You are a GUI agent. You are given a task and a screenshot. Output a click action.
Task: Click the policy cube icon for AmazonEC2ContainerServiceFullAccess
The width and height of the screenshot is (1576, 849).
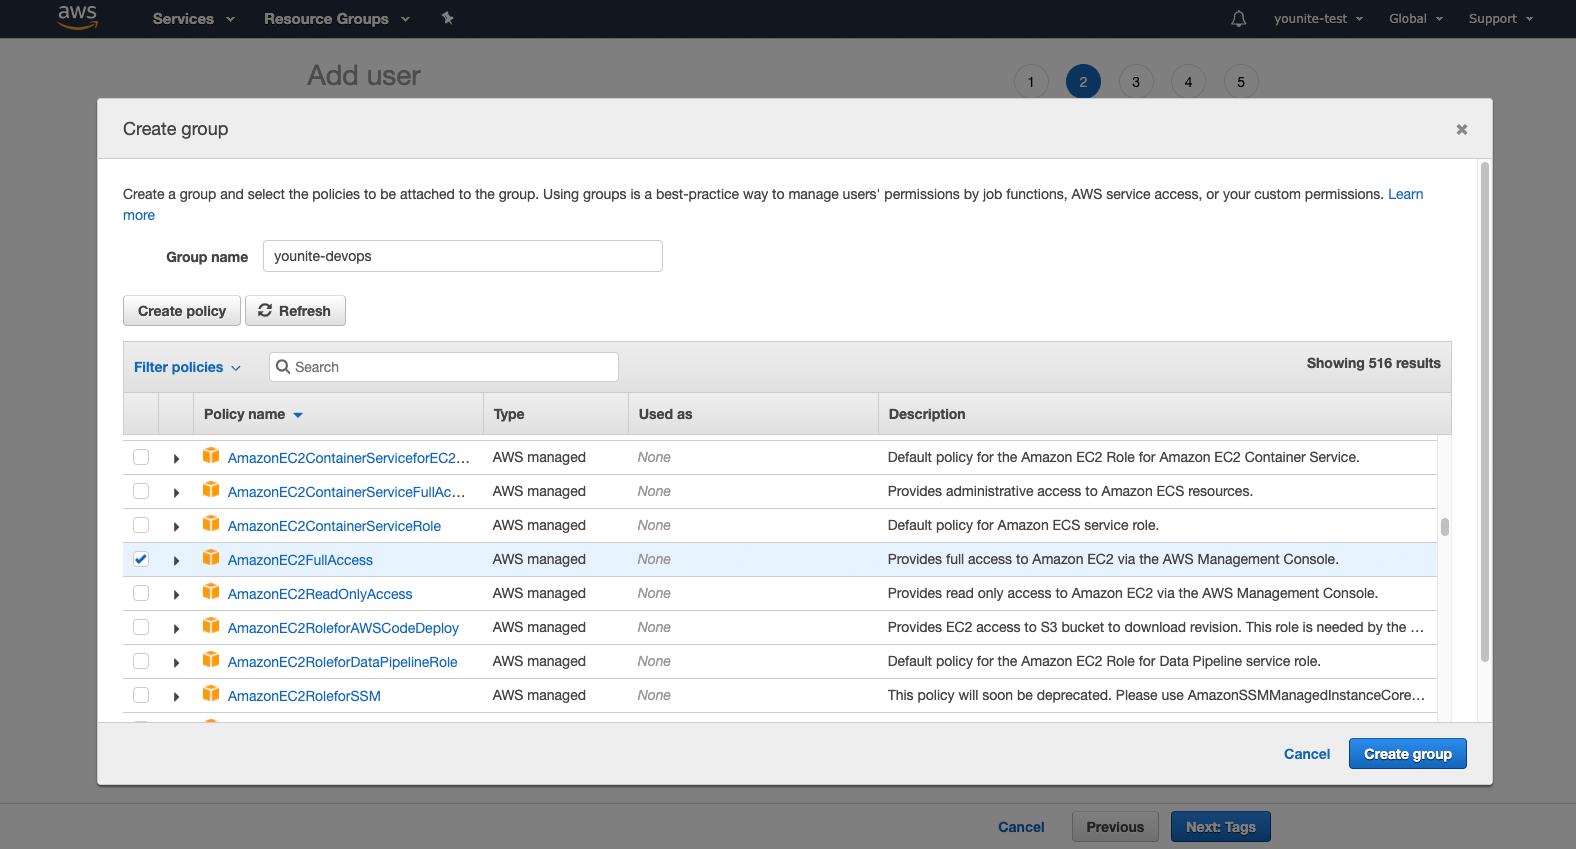tap(211, 490)
